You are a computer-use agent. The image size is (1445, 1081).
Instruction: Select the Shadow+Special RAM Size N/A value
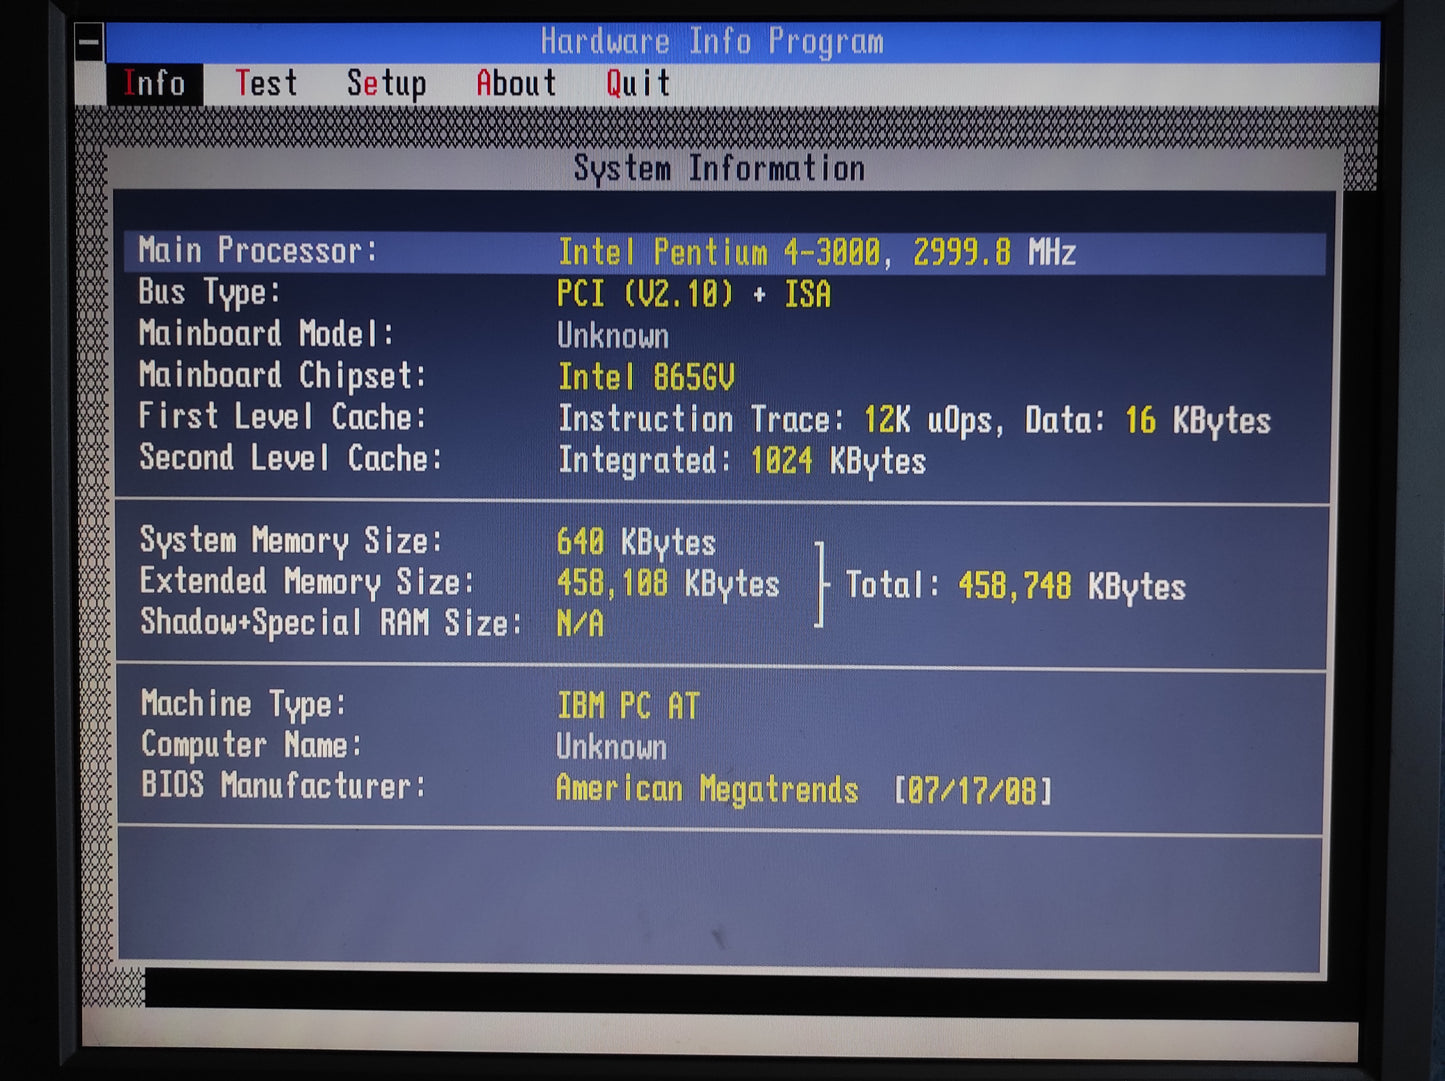(x=580, y=624)
